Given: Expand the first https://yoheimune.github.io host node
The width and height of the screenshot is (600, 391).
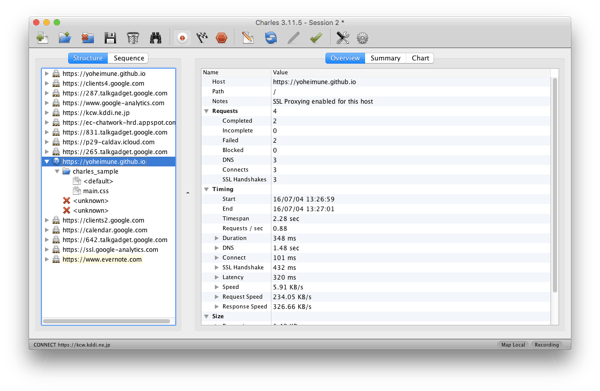Looking at the screenshot, I should coord(47,73).
